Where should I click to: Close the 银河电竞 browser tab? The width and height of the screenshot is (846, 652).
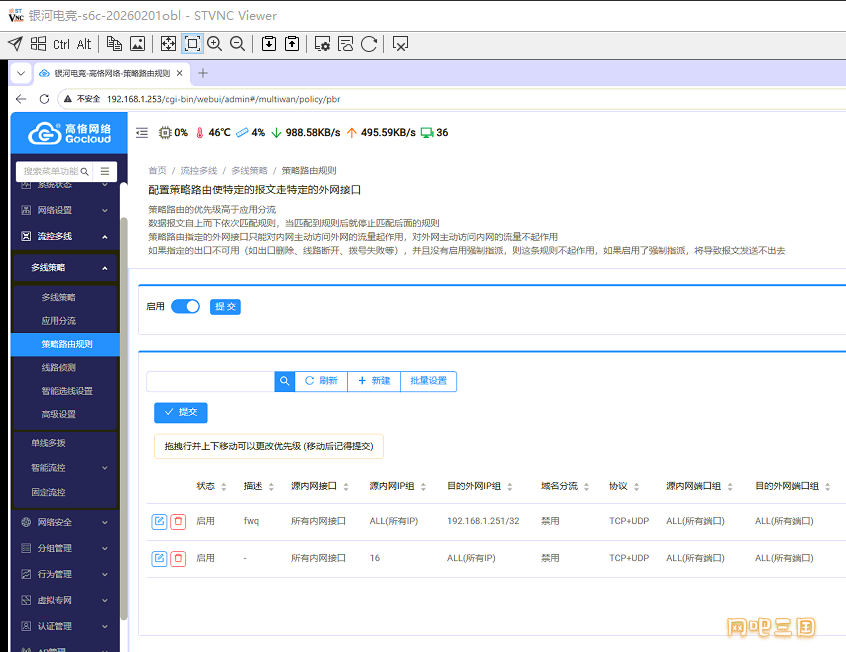(x=180, y=73)
